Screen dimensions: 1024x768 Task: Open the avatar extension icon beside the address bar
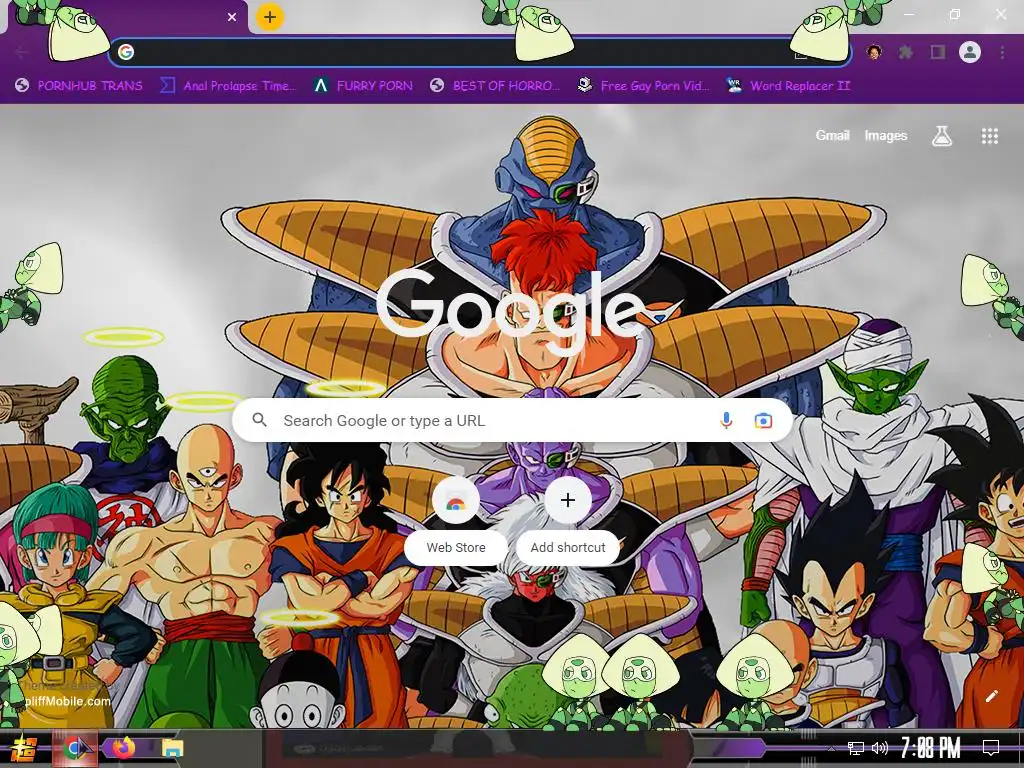(x=874, y=52)
